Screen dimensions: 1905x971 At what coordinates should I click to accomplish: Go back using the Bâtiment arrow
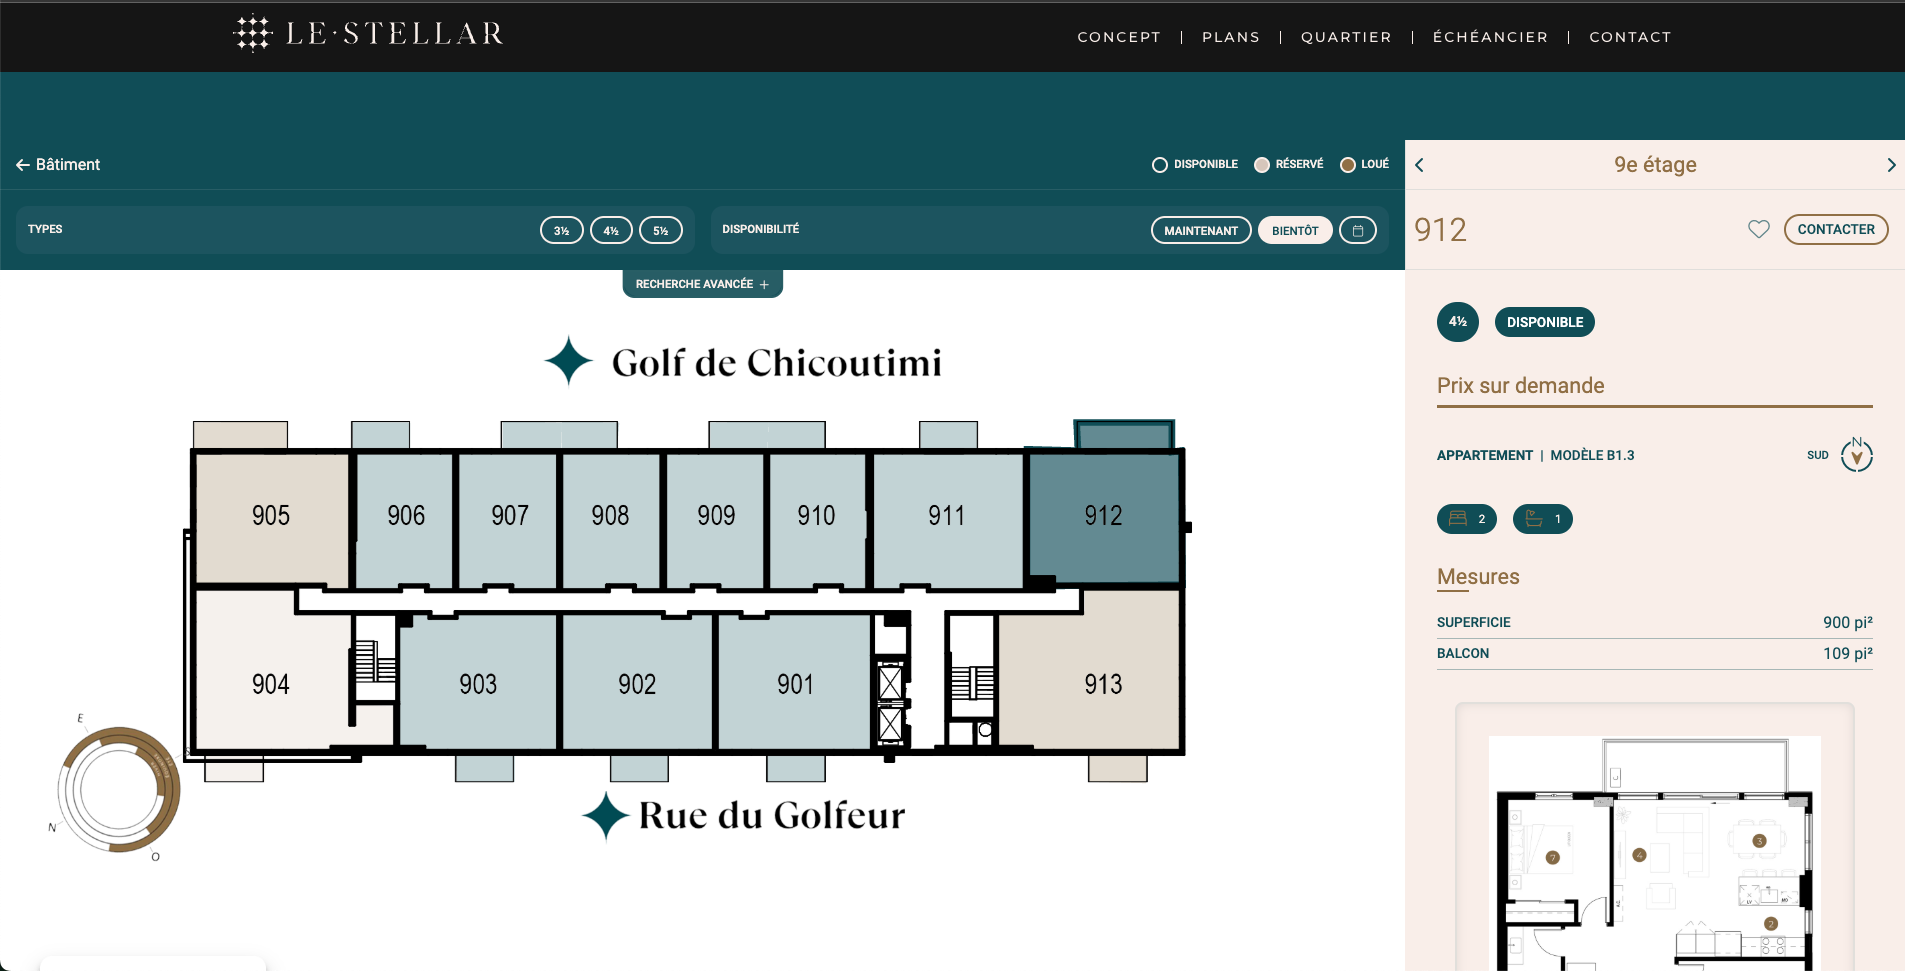58,165
